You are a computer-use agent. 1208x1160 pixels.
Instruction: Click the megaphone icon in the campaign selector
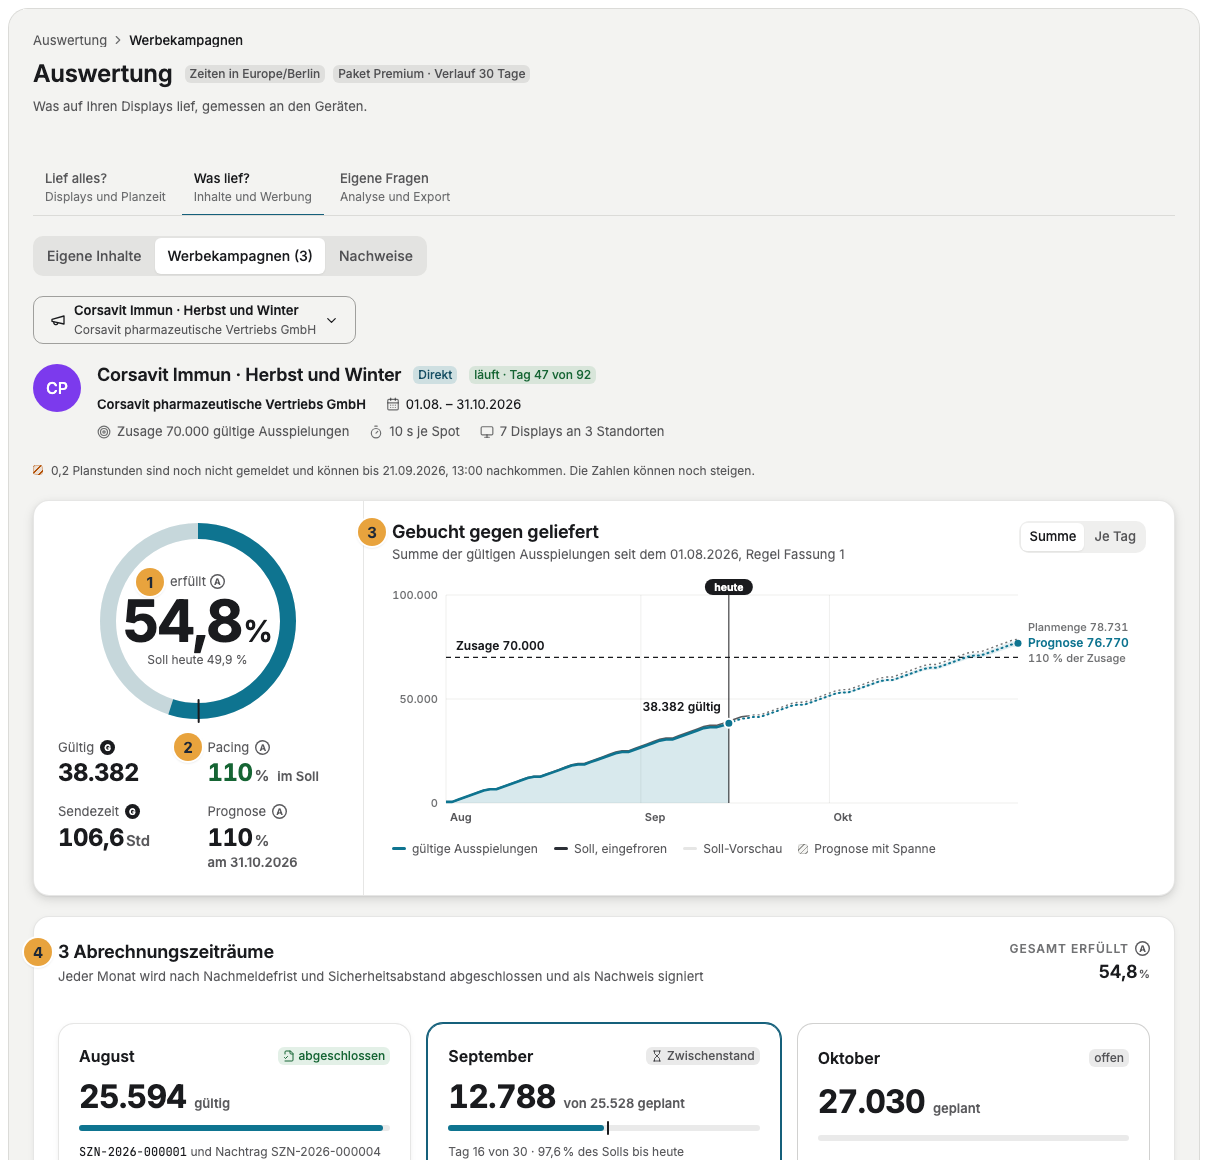pos(58,320)
